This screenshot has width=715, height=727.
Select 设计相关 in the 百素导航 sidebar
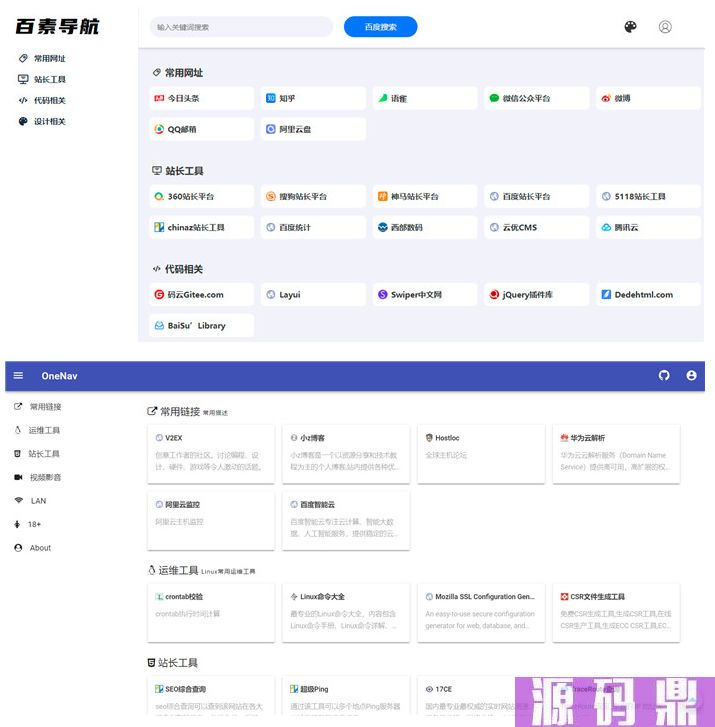click(x=42, y=121)
